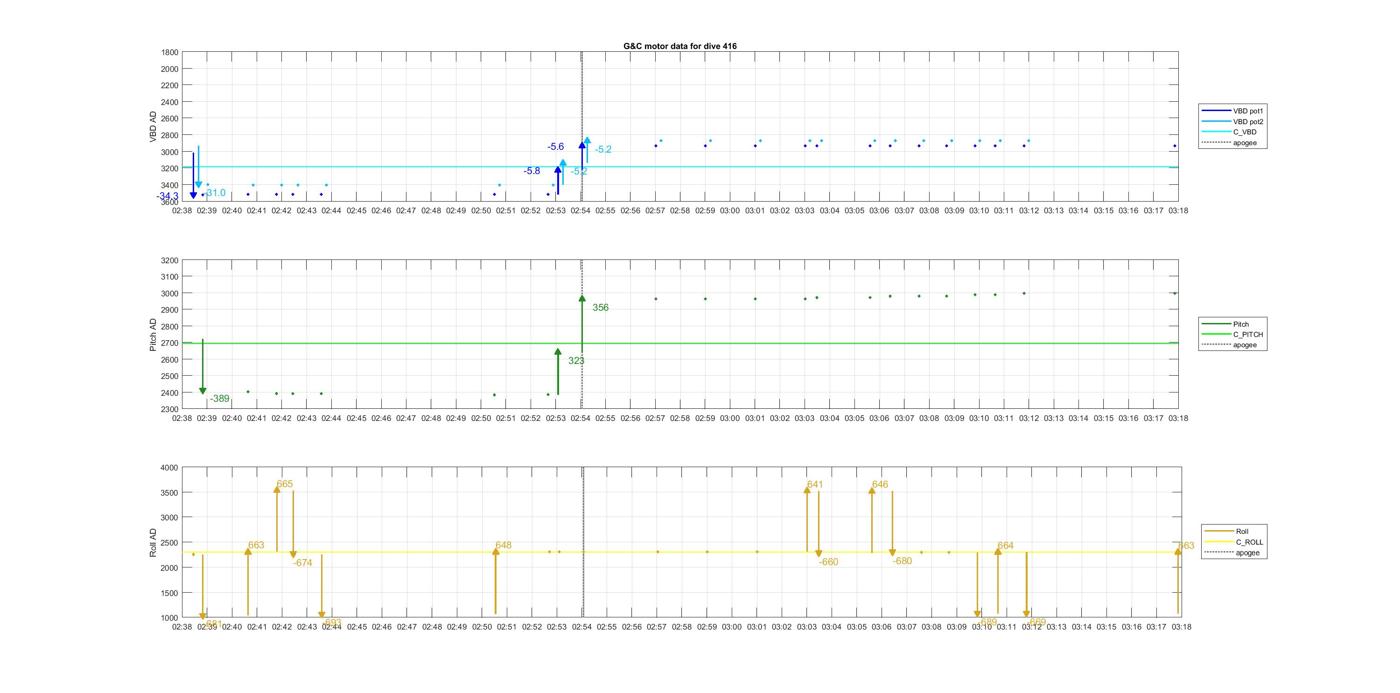Click the '646' annotation in Roll plot
Image resolution: width=1400 pixels, height=693 pixels.
click(880, 485)
